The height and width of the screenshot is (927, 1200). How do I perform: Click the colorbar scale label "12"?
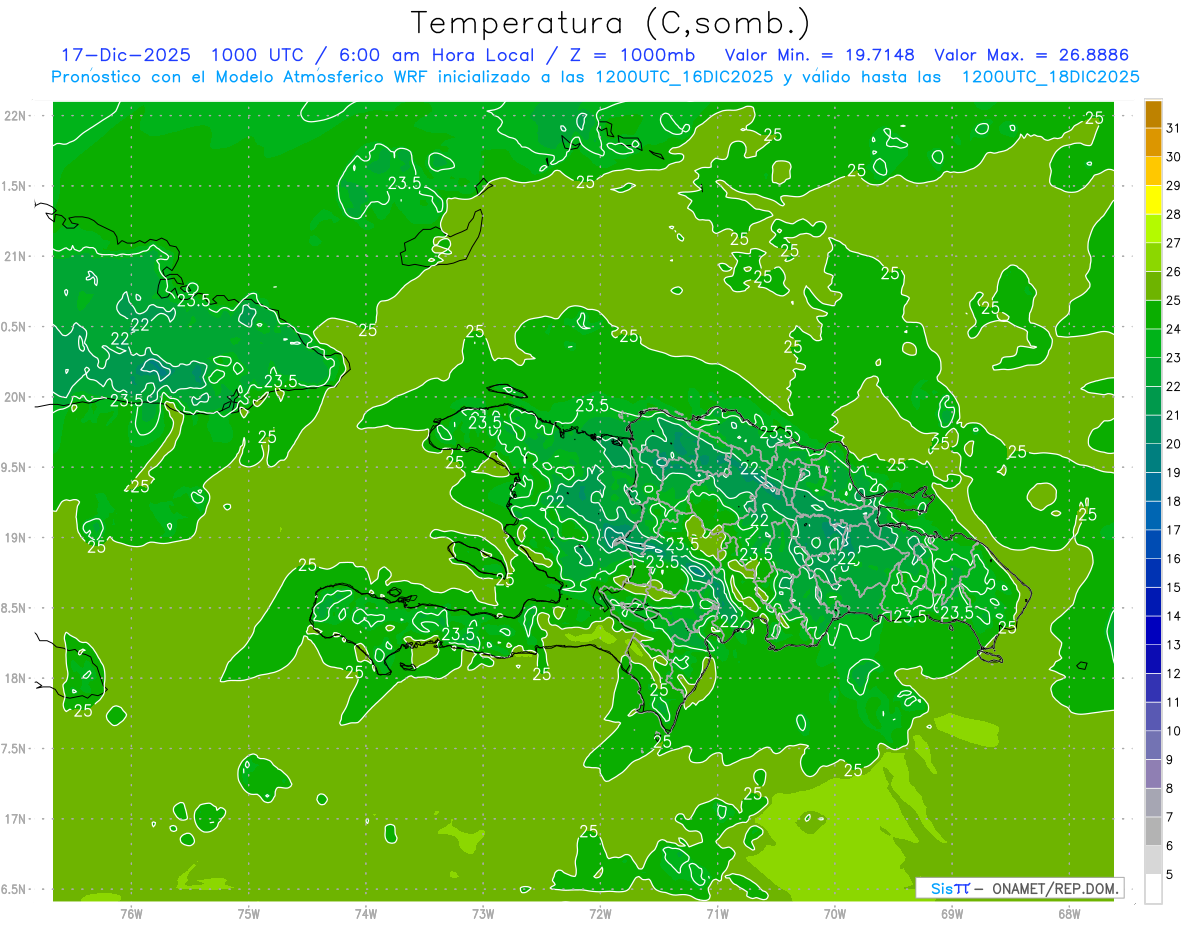pyautogui.click(x=1174, y=674)
